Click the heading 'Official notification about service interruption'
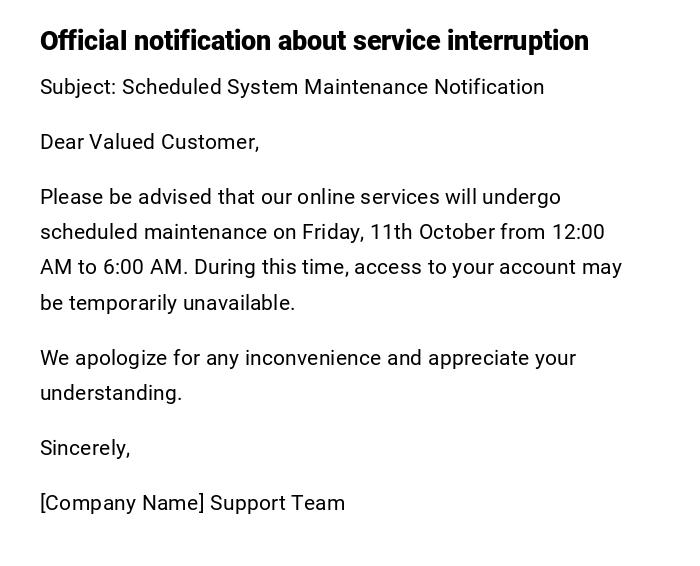 (313, 41)
